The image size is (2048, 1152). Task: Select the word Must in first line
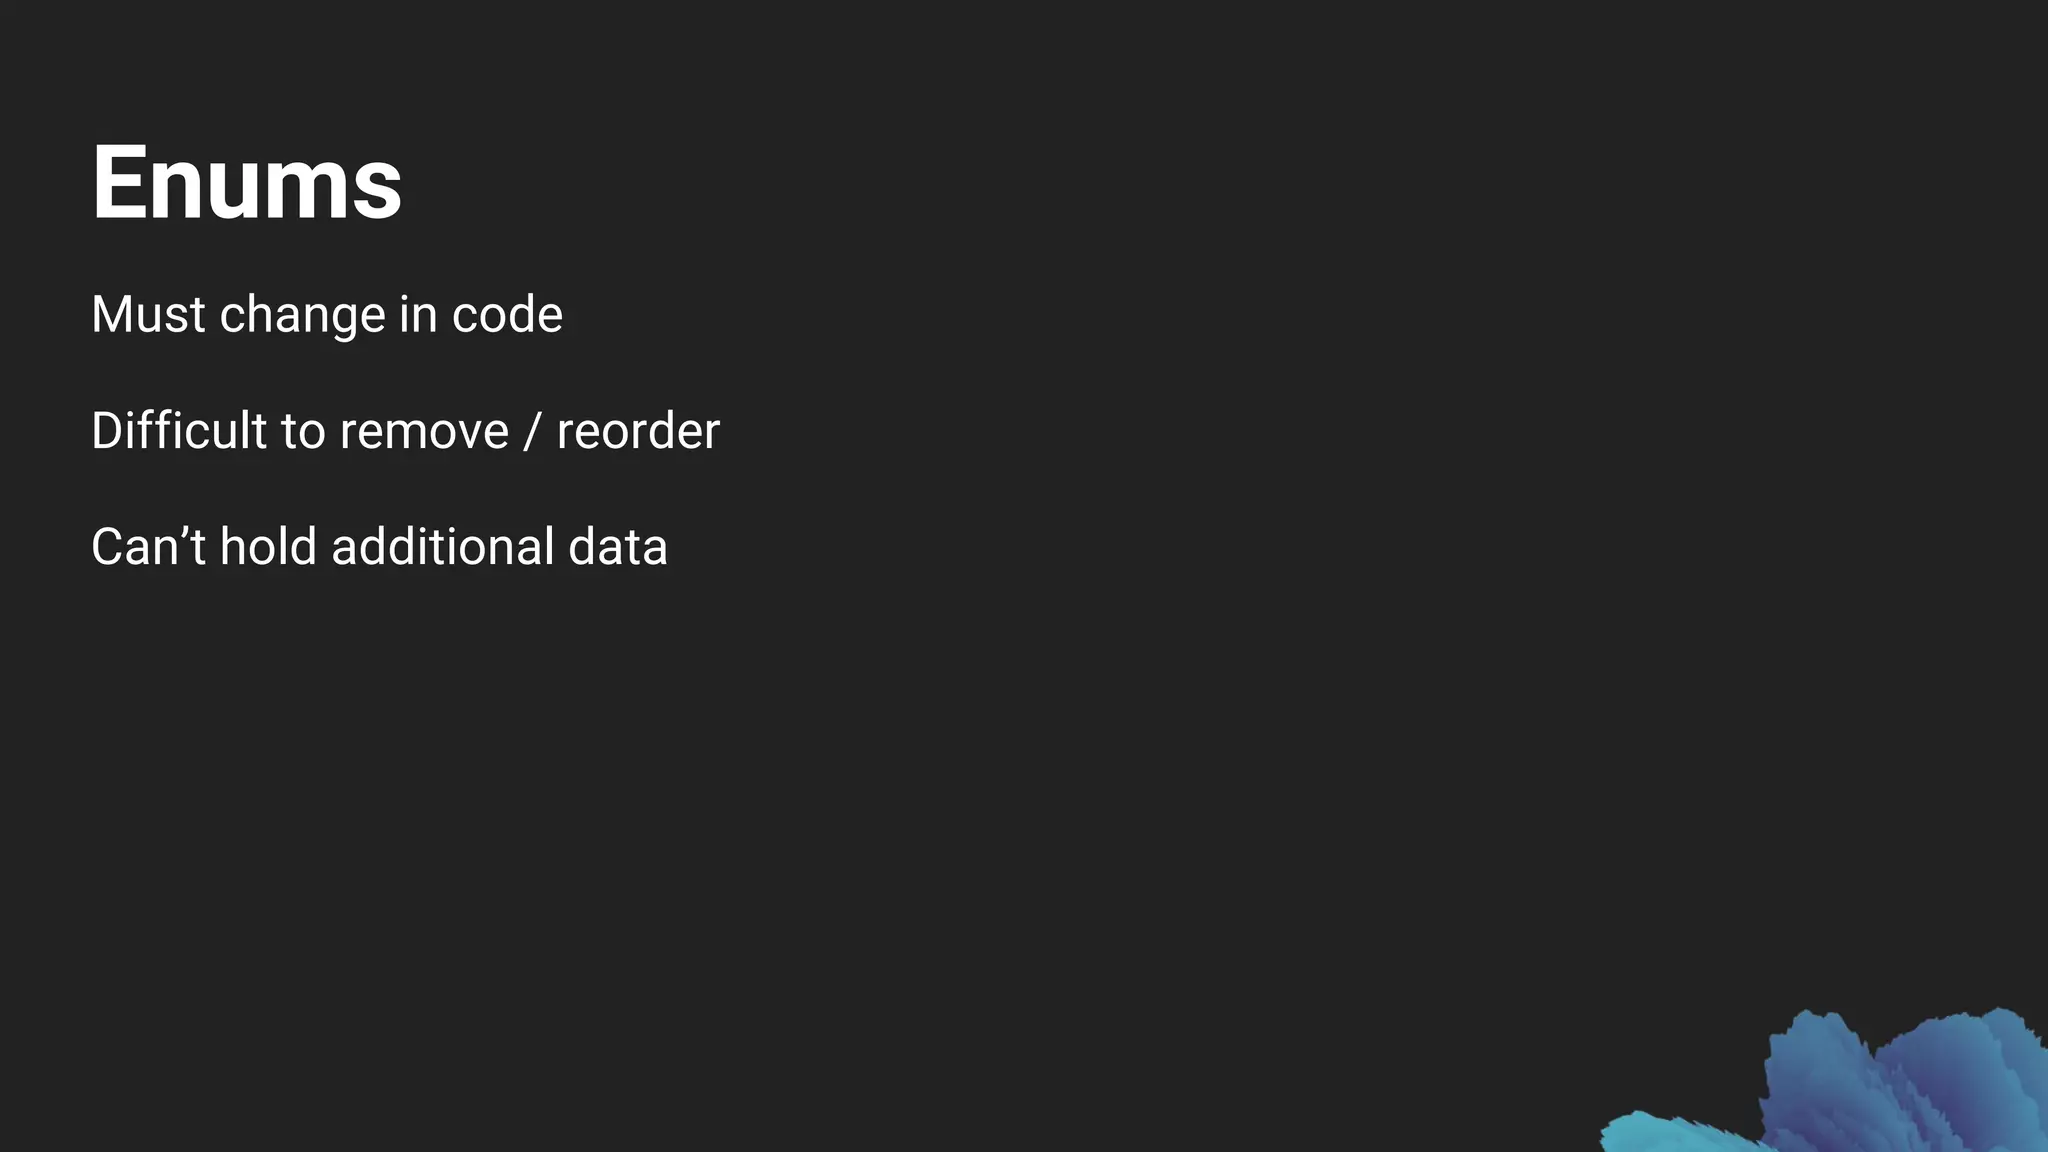(148, 314)
